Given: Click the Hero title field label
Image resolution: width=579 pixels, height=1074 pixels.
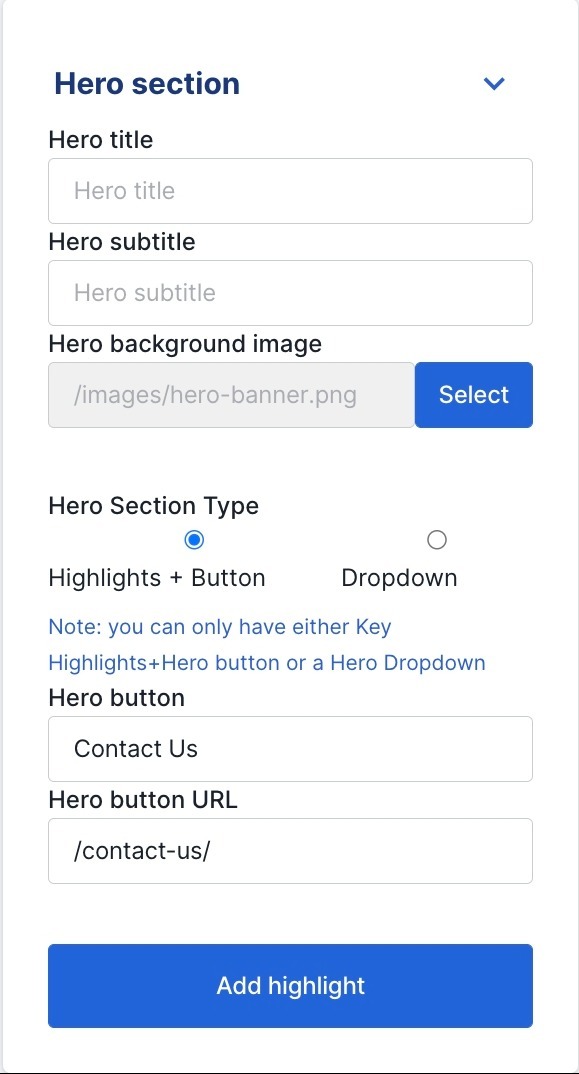Looking at the screenshot, I should tap(101, 140).
